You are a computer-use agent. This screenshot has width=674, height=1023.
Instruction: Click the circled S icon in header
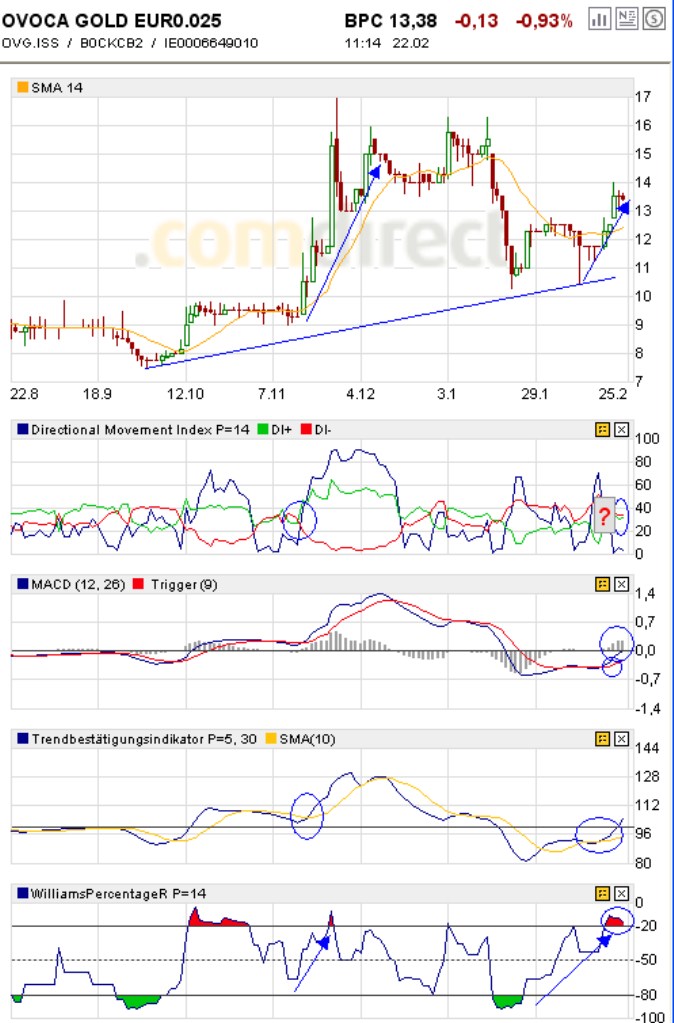[x=654, y=19]
